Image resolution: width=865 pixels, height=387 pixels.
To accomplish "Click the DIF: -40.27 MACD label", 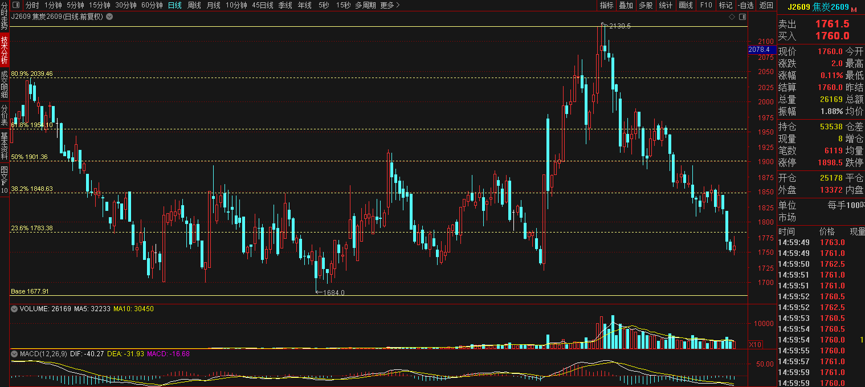I will point(86,353).
